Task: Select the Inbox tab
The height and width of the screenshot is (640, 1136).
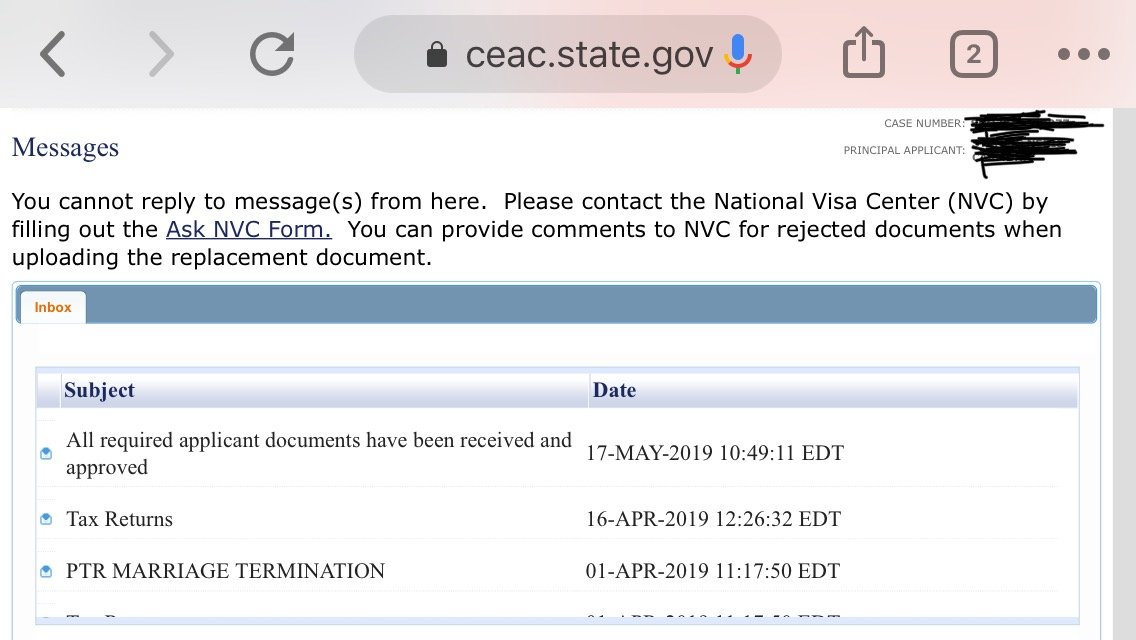Action: point(53,307)
